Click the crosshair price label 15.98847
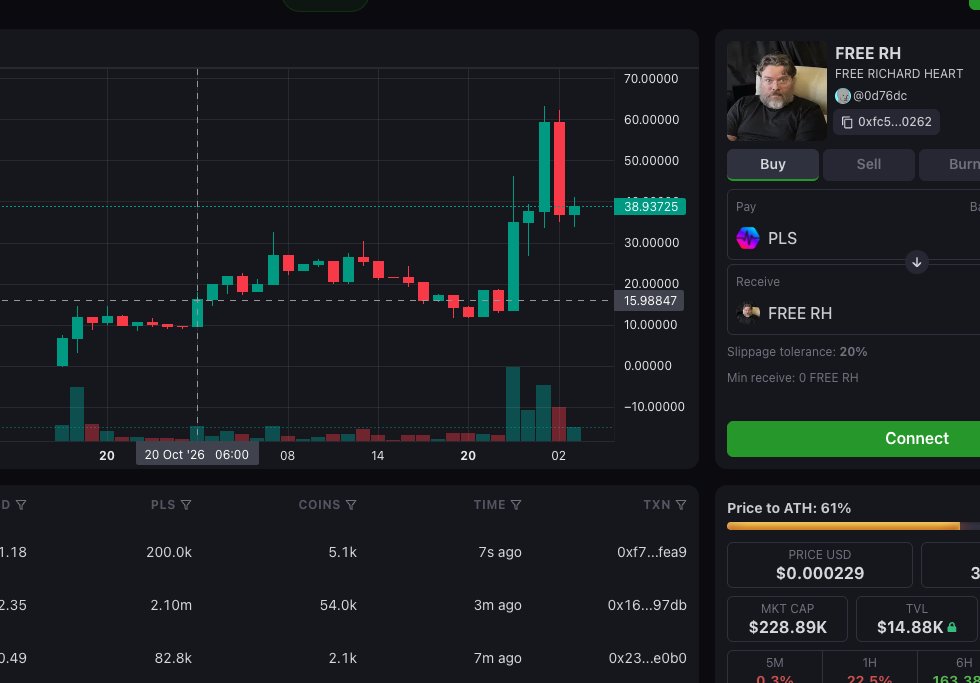The height and width of the screenshot is (683, 980). [x=649, y=301]
